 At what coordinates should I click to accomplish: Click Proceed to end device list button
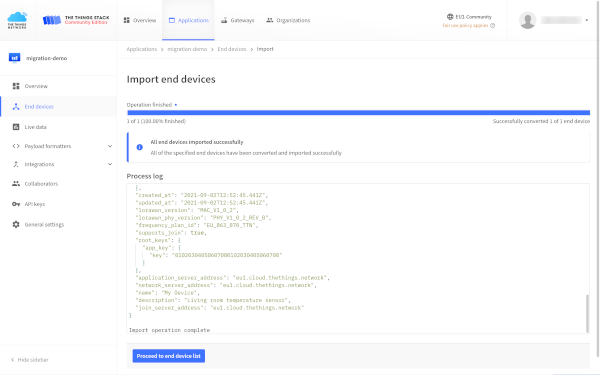coord(169,356)
